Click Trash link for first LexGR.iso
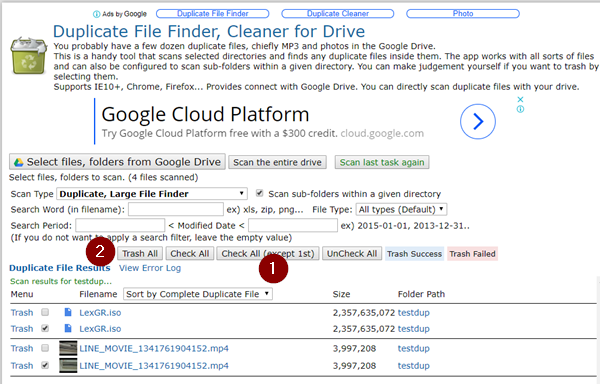 (22, 313)
